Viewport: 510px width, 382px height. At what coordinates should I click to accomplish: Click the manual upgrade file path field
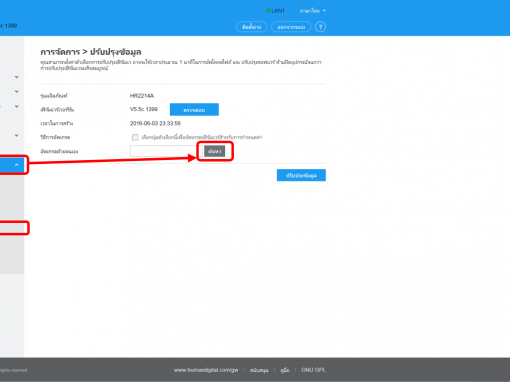pyautogui.click(x=164, y=151)
